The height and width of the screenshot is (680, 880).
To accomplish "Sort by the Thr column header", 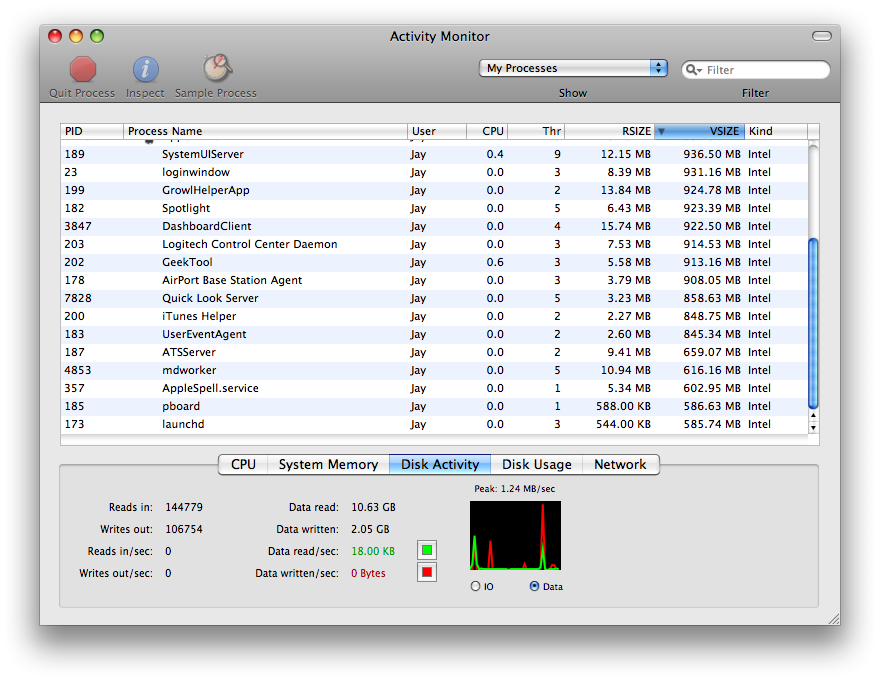I will (x=536, y=131).
